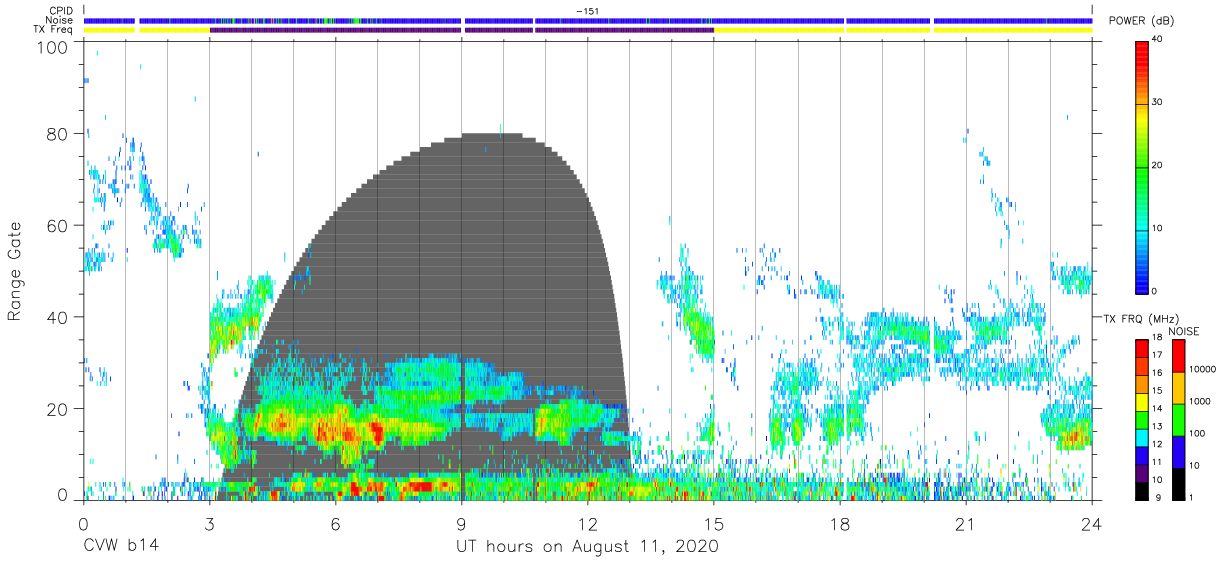Click the 10000 label on the NOISE scale

tap(1202, 369)
